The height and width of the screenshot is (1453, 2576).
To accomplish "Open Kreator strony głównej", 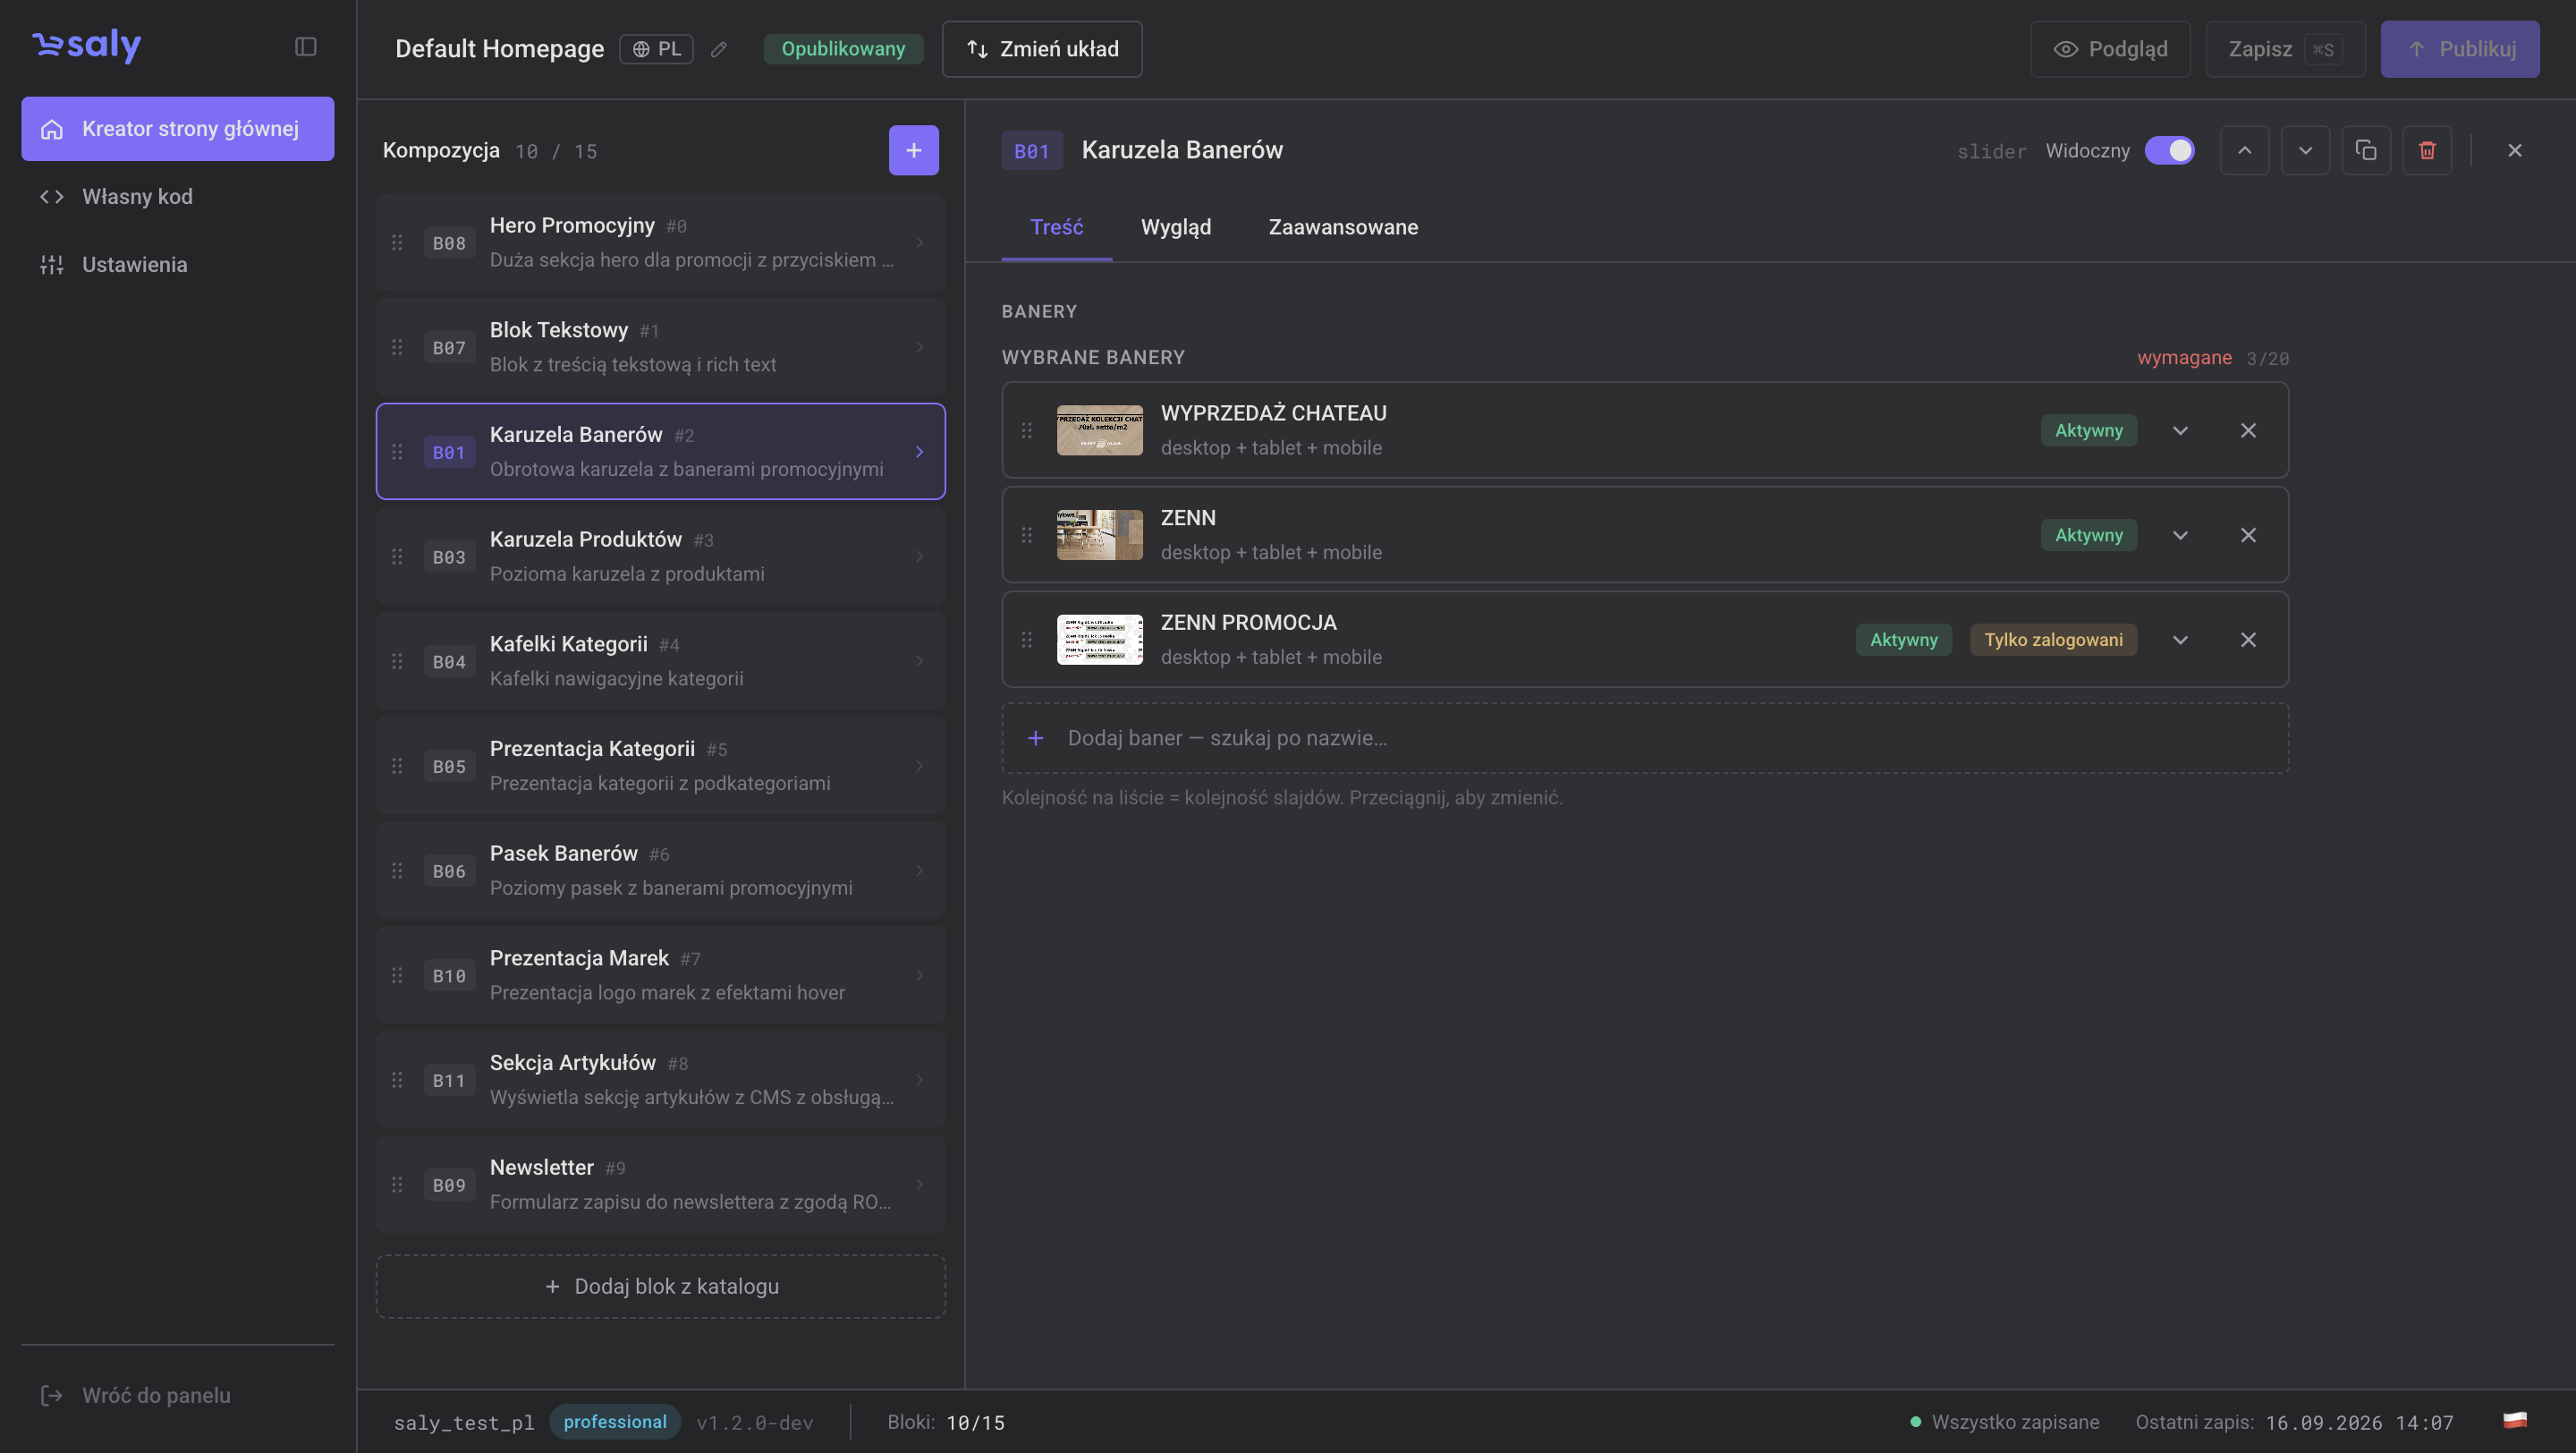I will click(178, 129).
